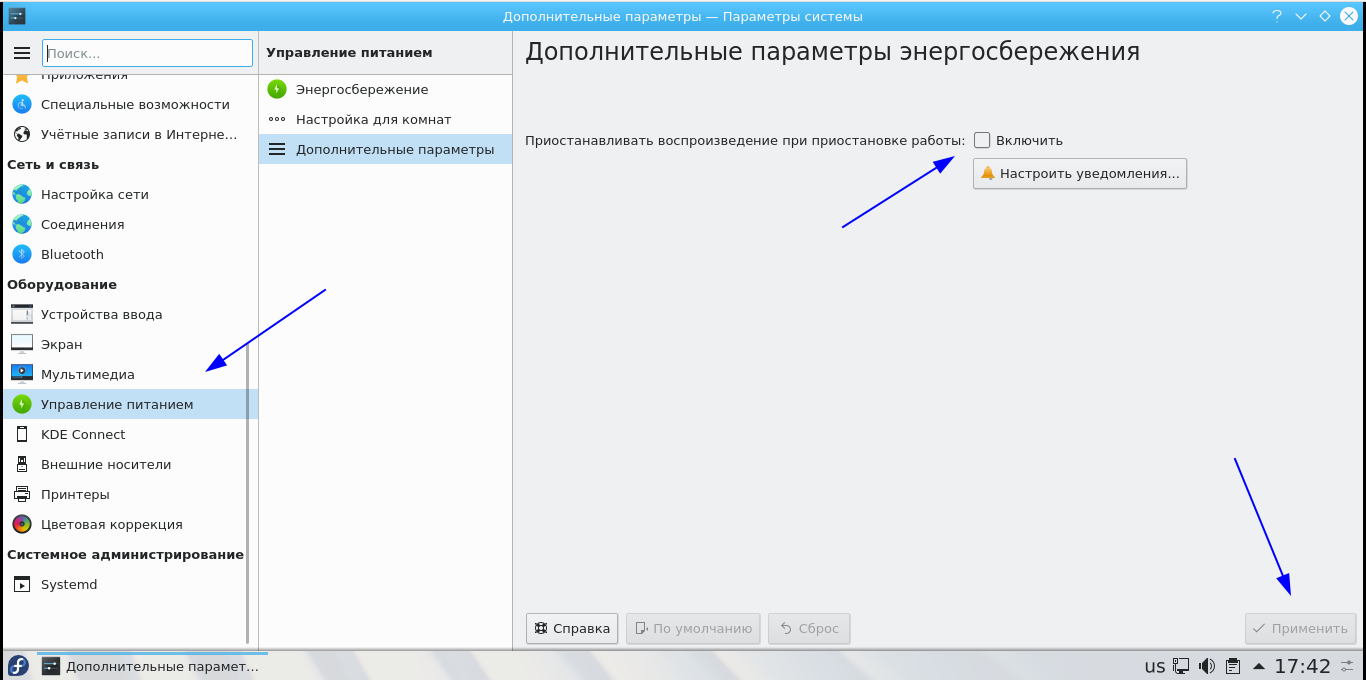Click the clipboard icon in system tray
Viewport: 1366px width, 680px height.
tap(1233, 666)
